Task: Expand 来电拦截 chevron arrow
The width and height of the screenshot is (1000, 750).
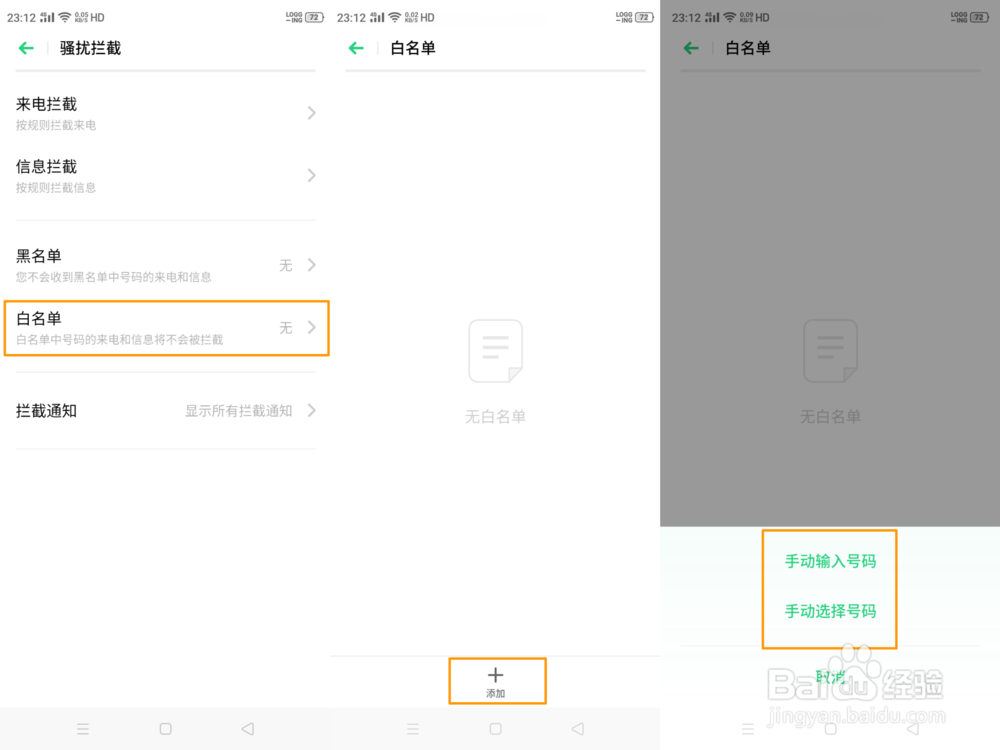Action: [311, 113]
